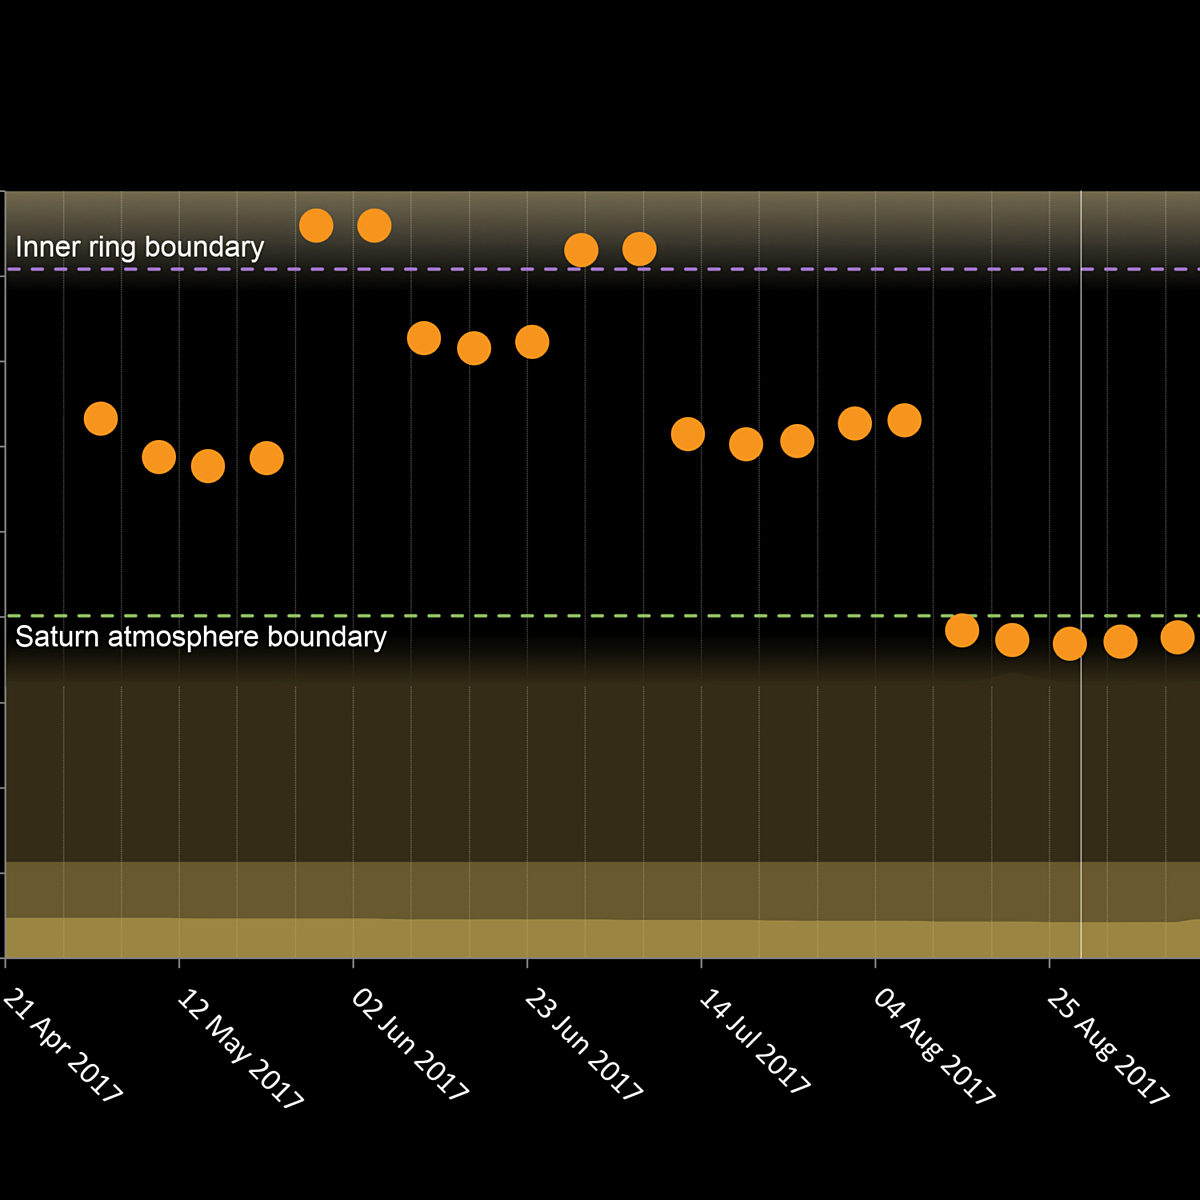
Task: Click the 'Saturn atmosphere boundary' label
Action: tap(201, 637)
